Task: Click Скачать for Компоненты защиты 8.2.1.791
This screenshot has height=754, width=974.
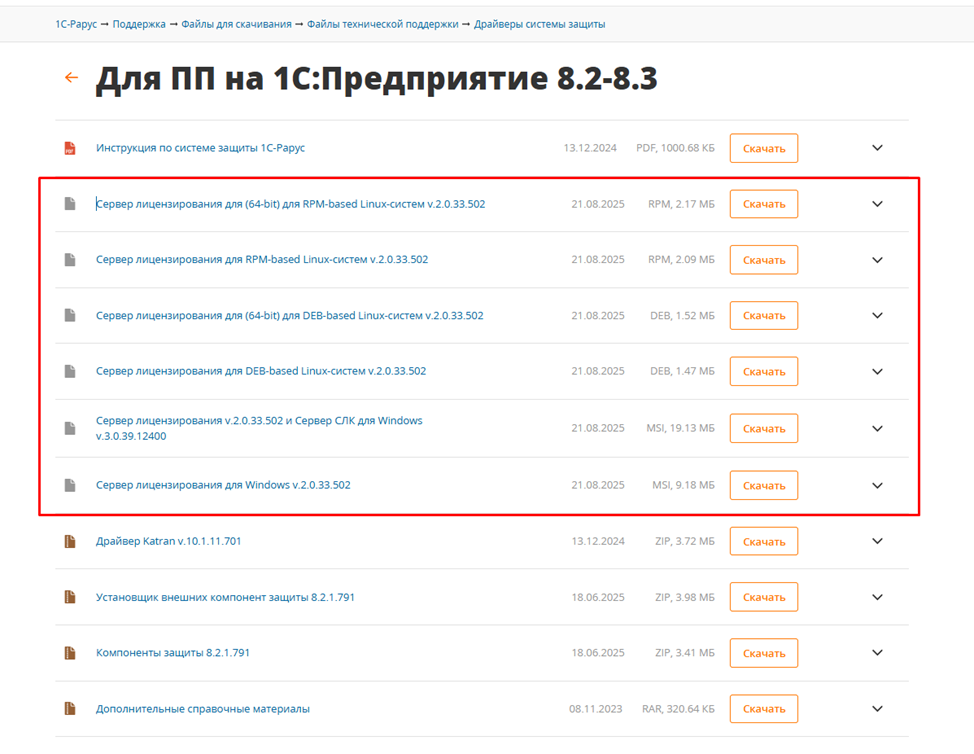Action: coord(764,653)
